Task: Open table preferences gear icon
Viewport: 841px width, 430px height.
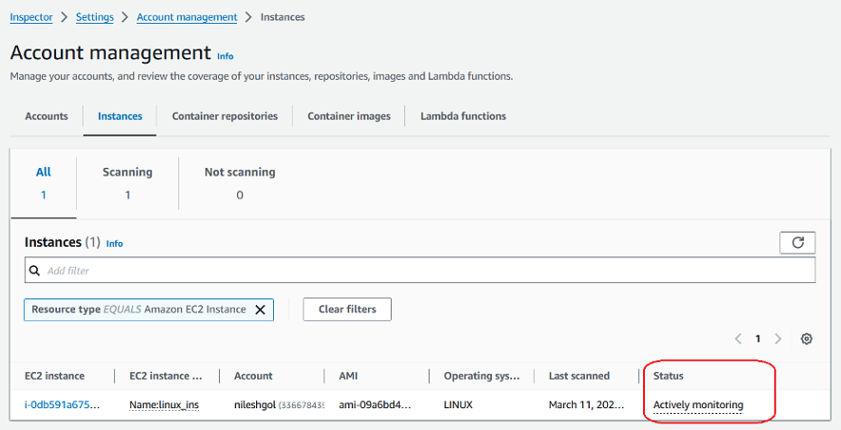Action: click(806, 339)
